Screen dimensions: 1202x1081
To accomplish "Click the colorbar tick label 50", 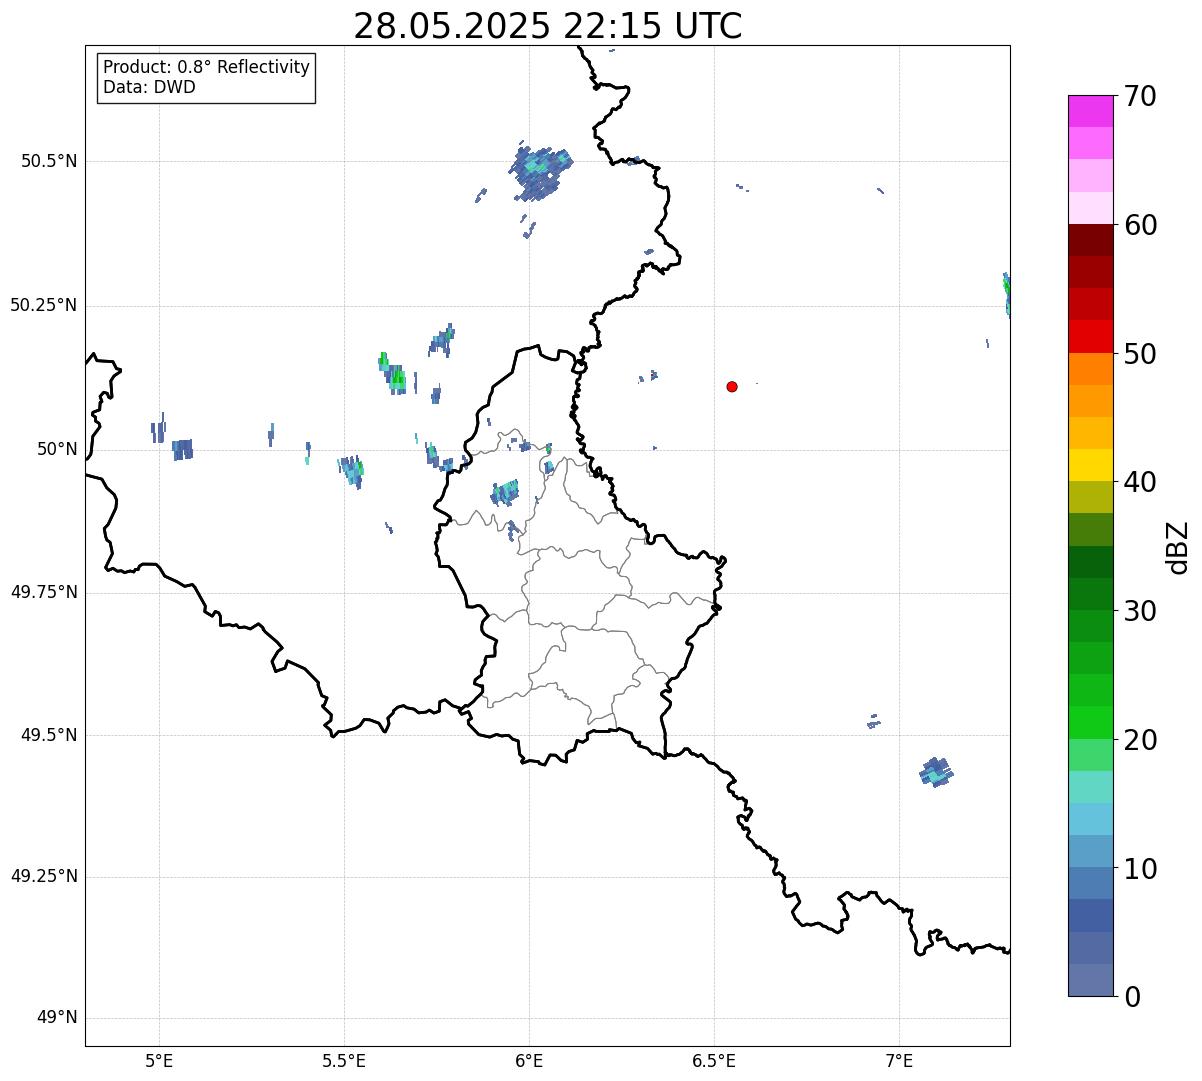I will pos(1140,354).
